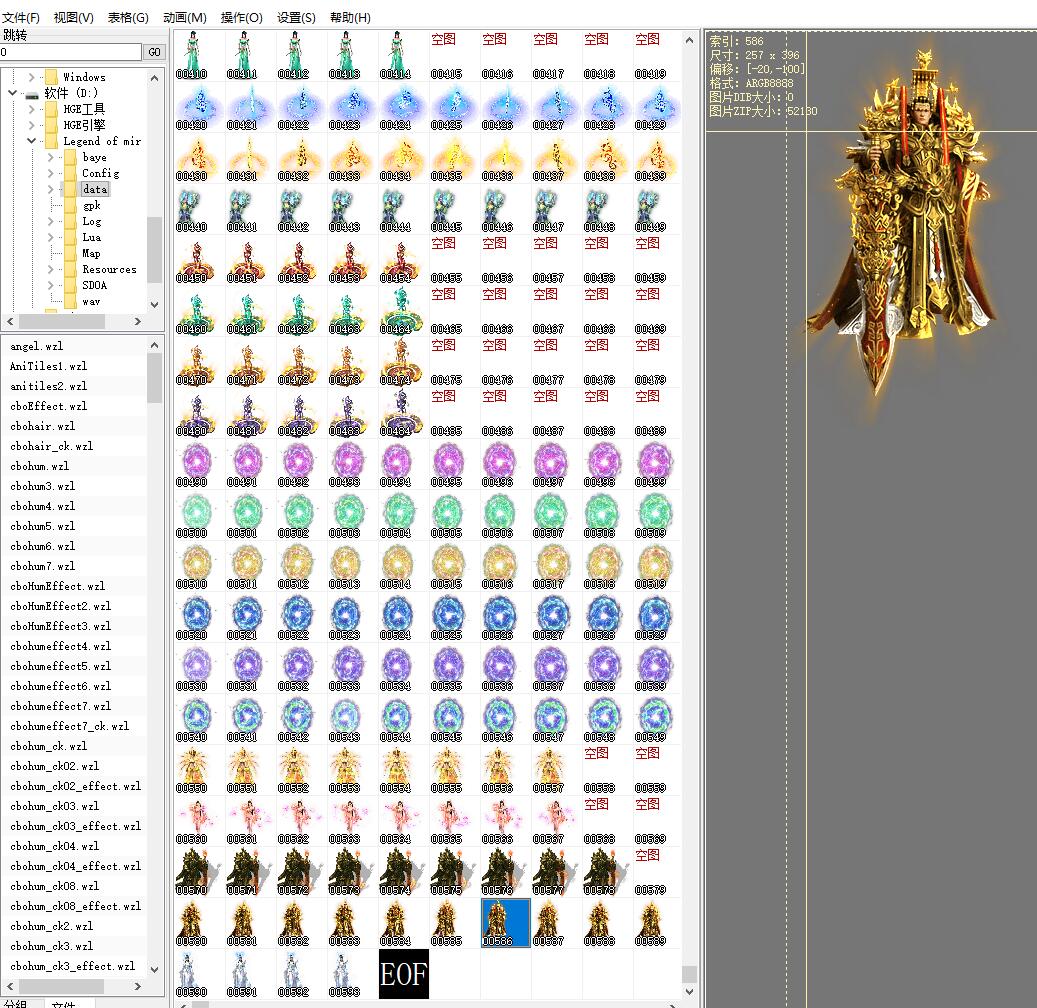Select angel.wzl in file list
Viewport: 1037px width, 1008px height.
(37, 347)
